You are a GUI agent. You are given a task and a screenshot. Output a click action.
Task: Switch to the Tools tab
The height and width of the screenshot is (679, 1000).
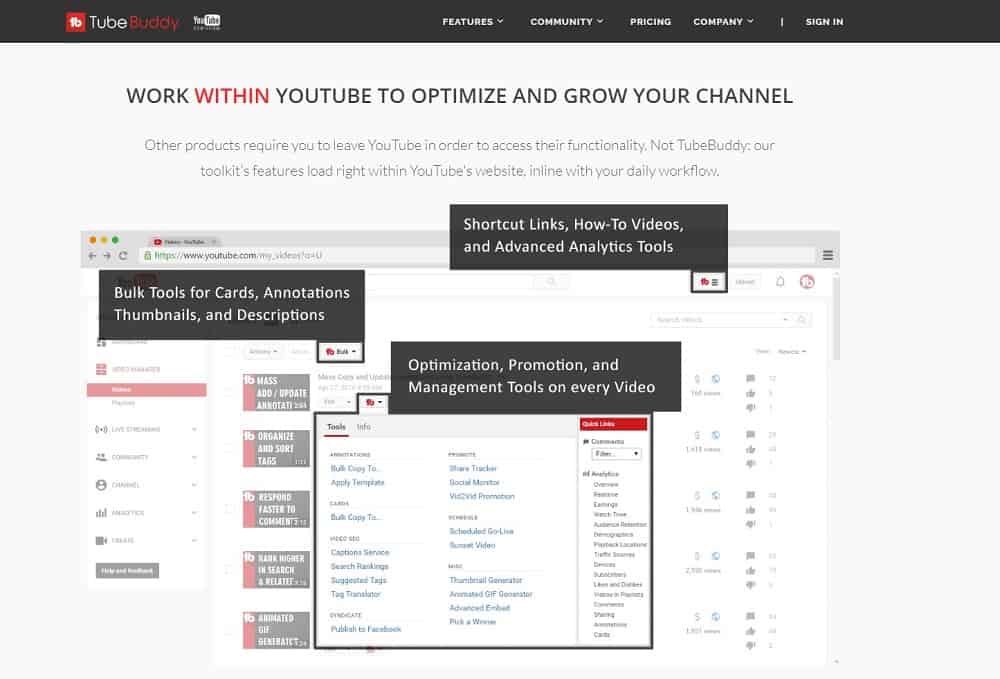click(336, 427)
